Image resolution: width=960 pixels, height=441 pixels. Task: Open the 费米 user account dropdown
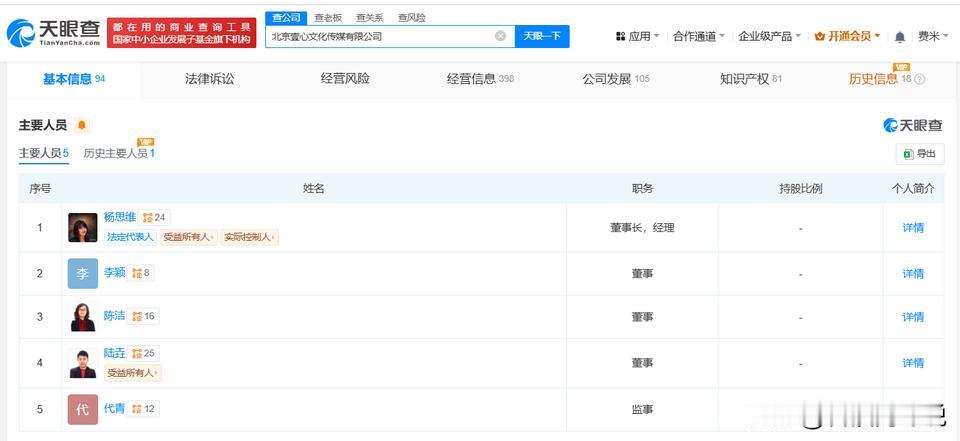(x=932, y=37)
